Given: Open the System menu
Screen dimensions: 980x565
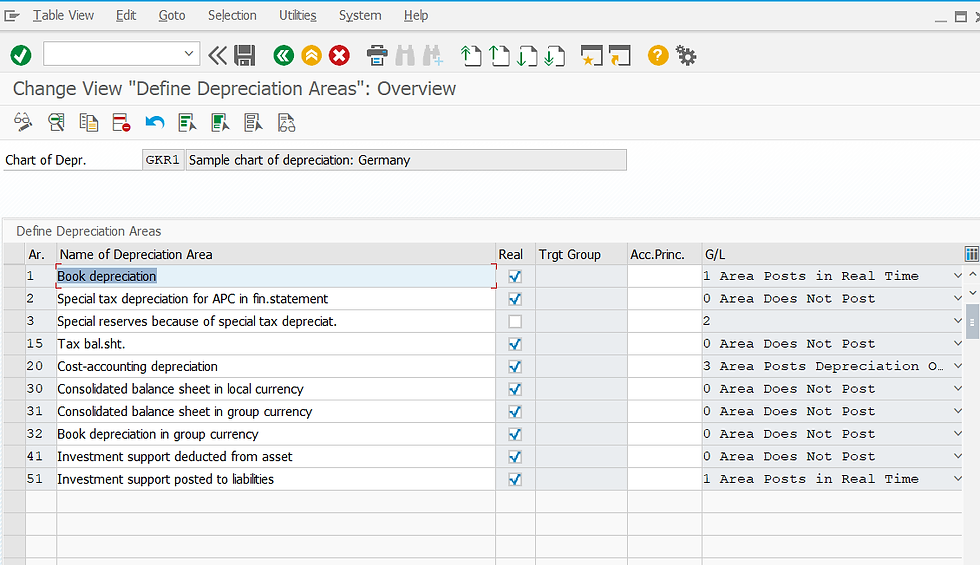Looking at the screenshot, I should click(x=360, y=16).
